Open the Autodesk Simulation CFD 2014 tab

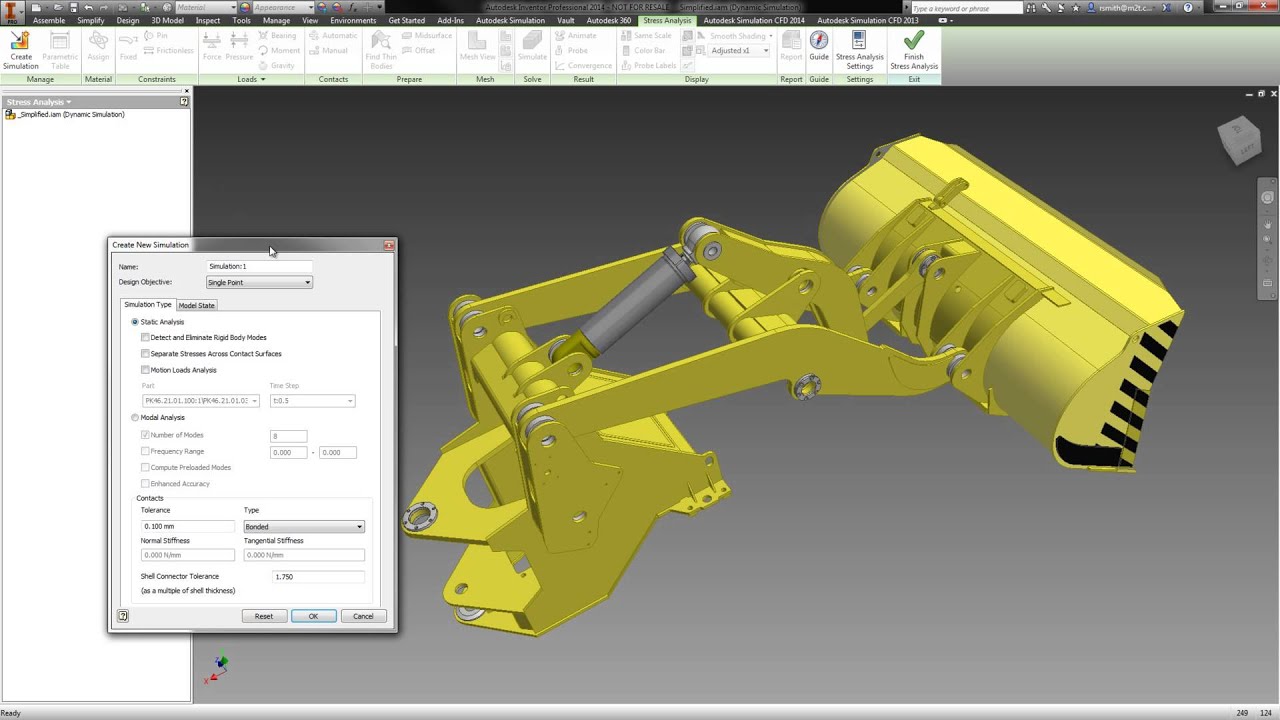(753, 20)
